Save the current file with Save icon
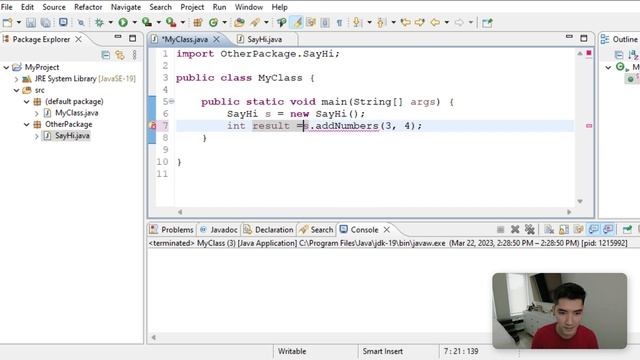640x360 pixels. [31, 22]
